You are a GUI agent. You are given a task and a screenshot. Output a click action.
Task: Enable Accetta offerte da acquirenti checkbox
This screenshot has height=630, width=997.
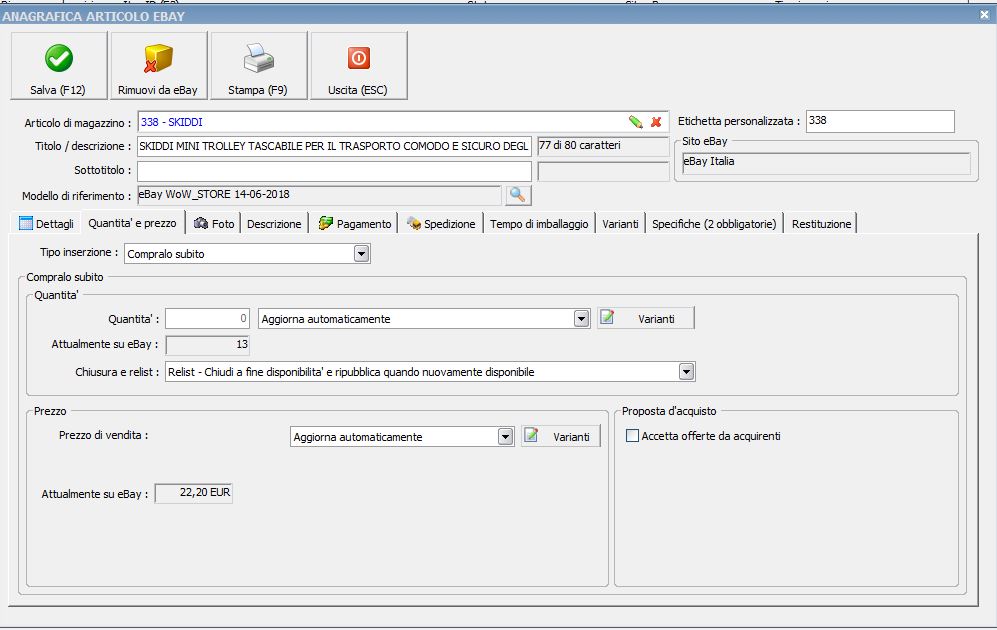pyautogui.click(x=632, y=436)
